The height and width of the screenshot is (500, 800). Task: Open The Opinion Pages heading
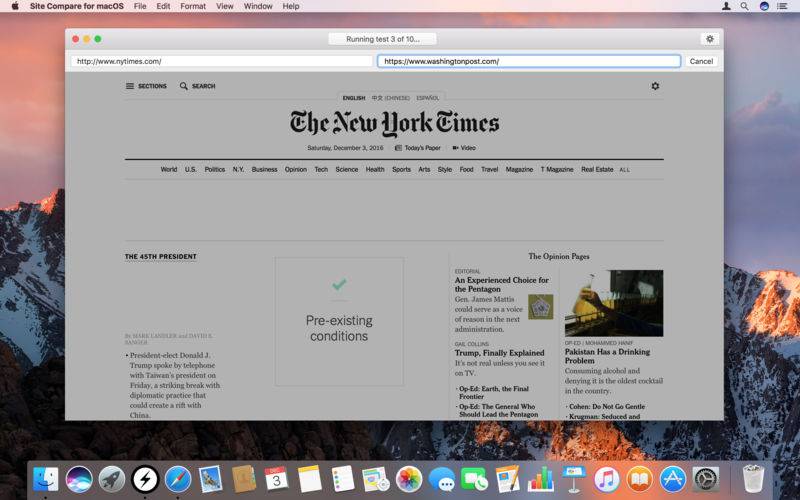point(559,257)
